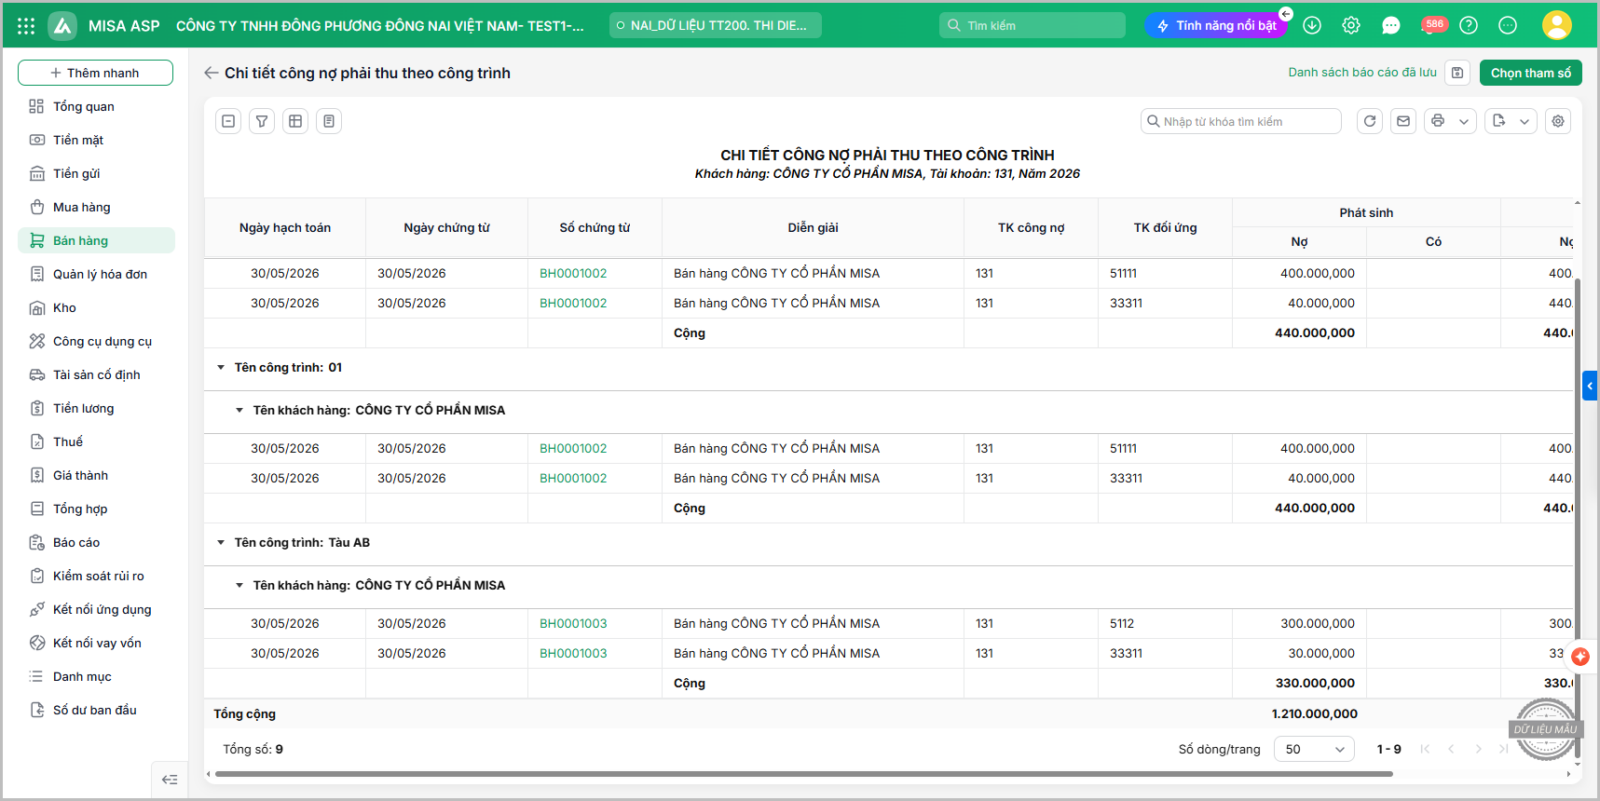The height and width of the screenshot is (801, 1600).
Task: Open the app grid launcher icon
Action: click(x=26, y=26)
